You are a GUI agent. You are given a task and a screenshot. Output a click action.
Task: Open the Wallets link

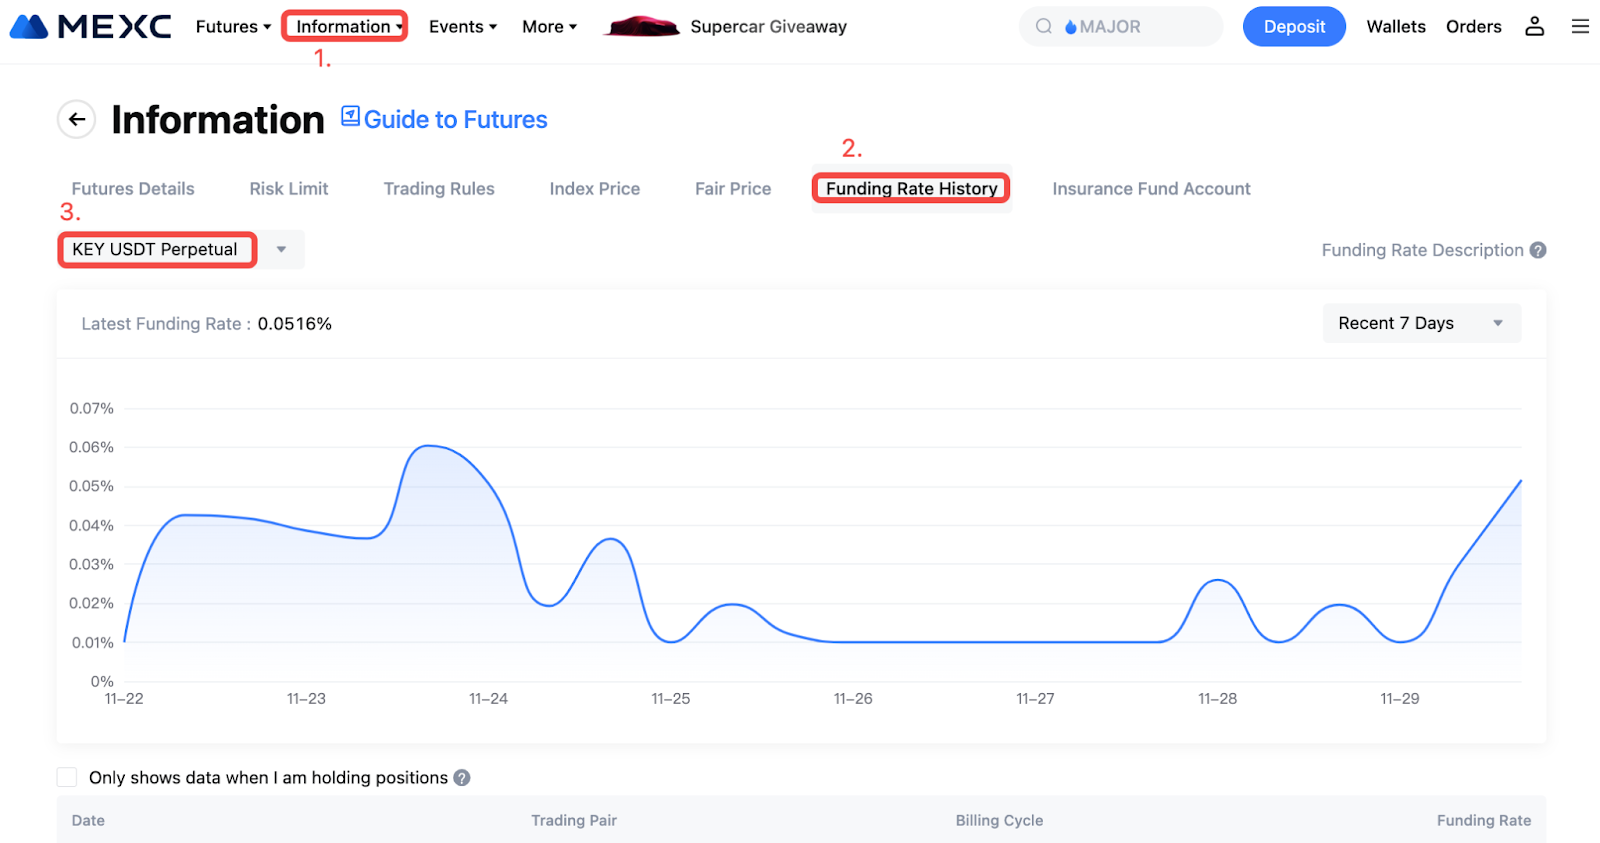point(1396,27)
